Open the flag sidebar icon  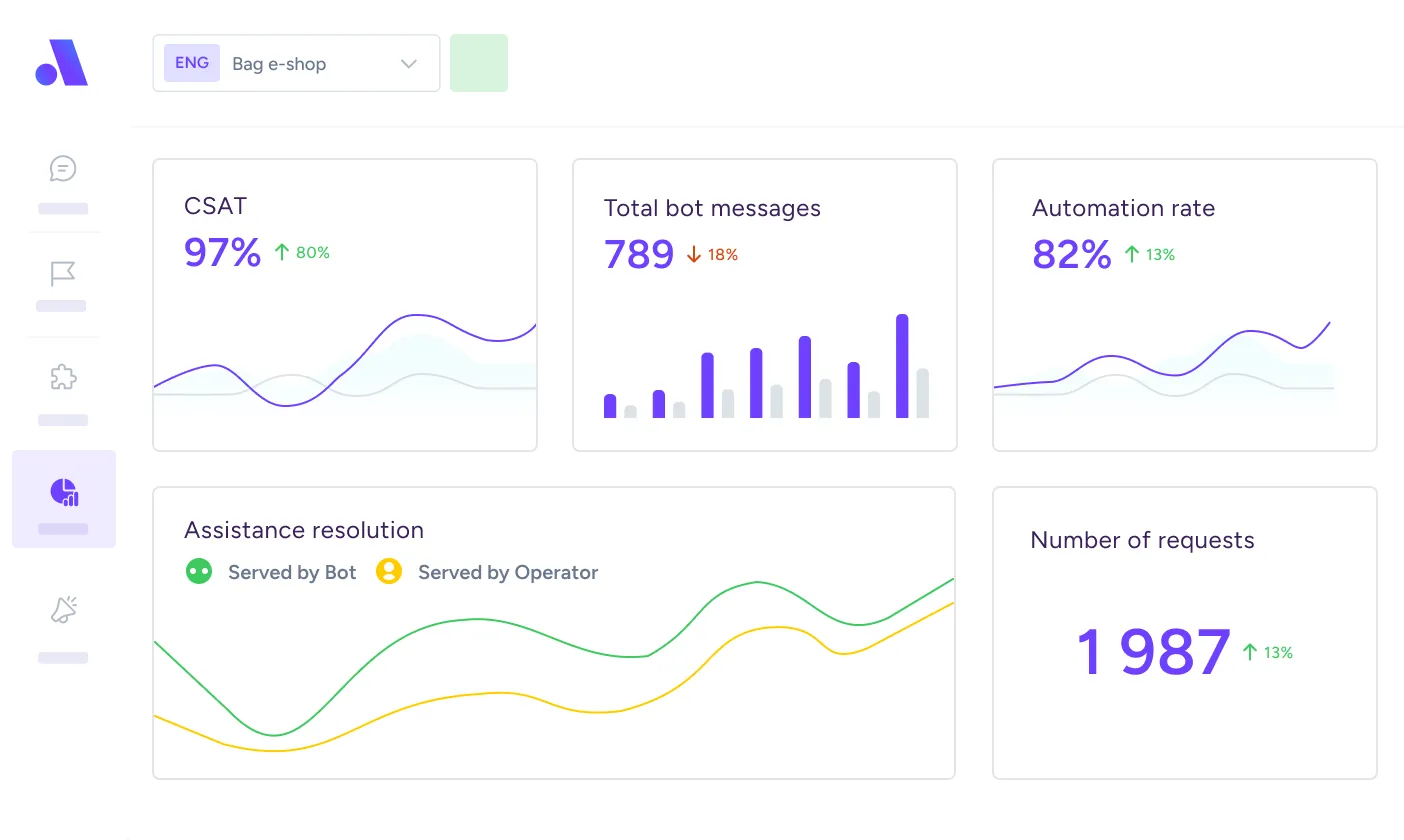coord(63,273)
